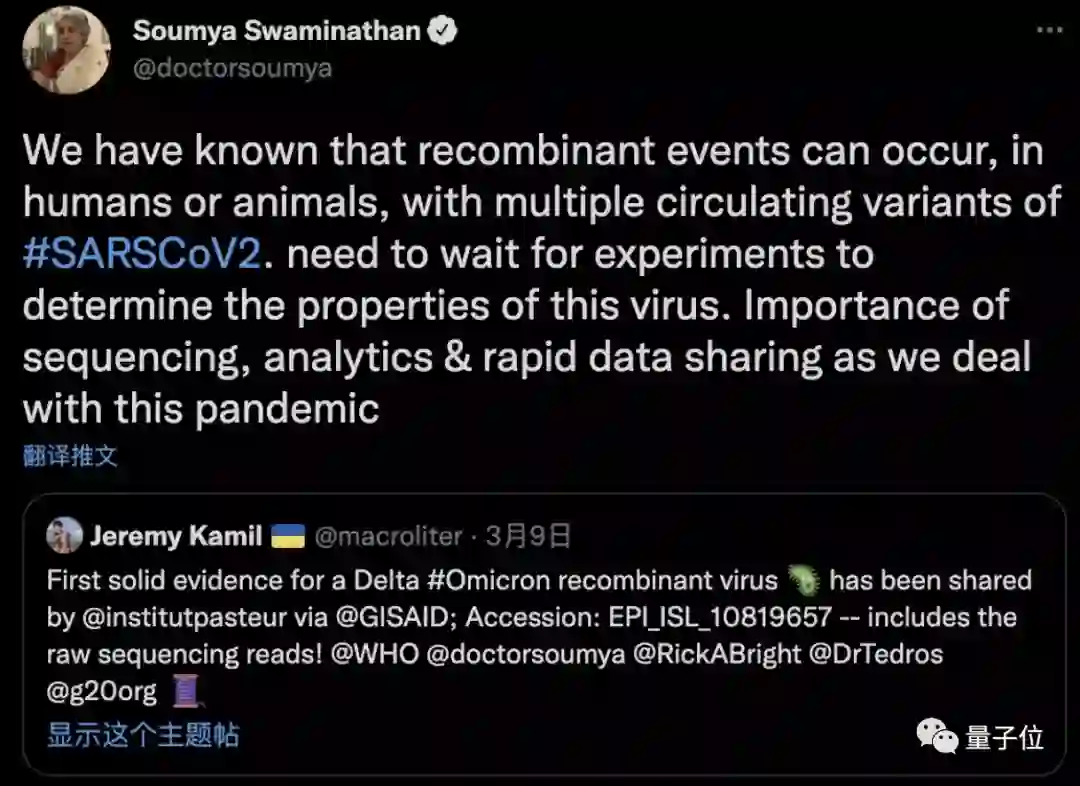Screen dimensions: 1080x786
Task: Click the purple thread spool emoji
Action: [x=188, y=691]
